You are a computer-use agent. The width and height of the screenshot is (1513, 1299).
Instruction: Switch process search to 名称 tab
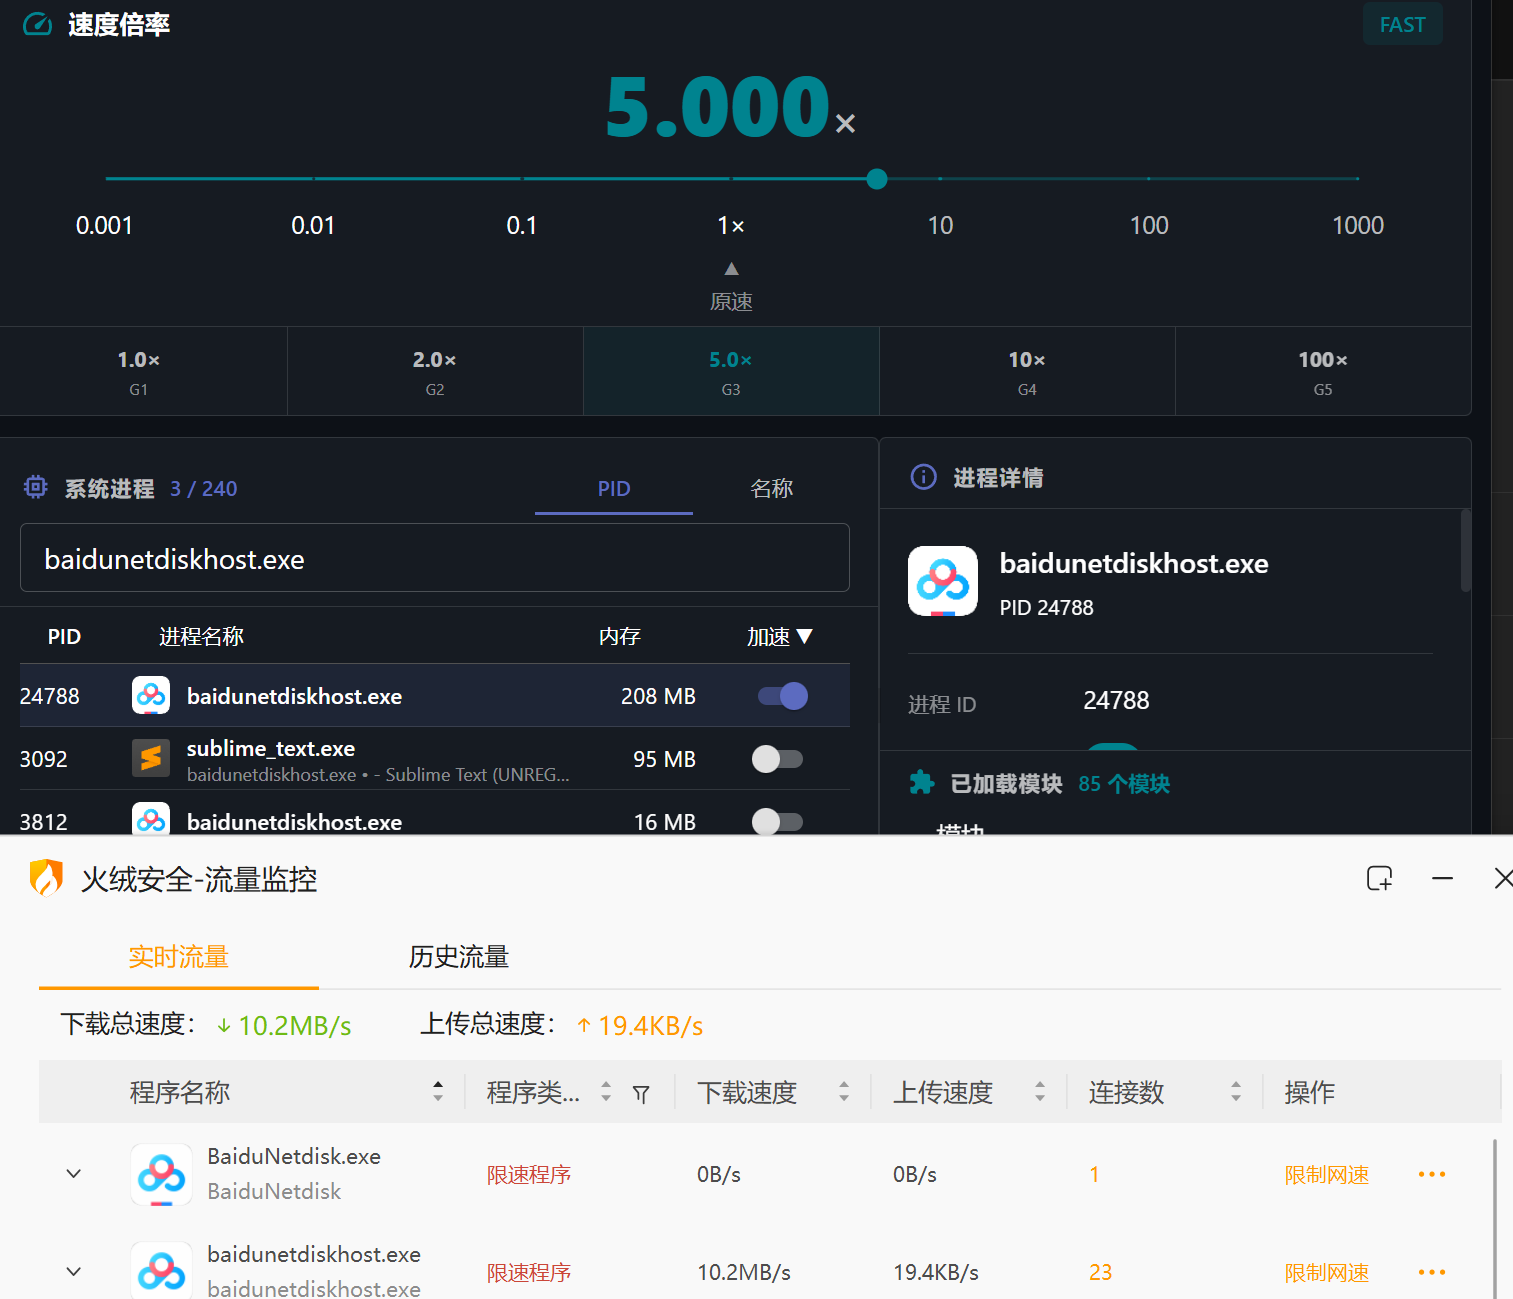pyautogui.click(x=771, y=488)
